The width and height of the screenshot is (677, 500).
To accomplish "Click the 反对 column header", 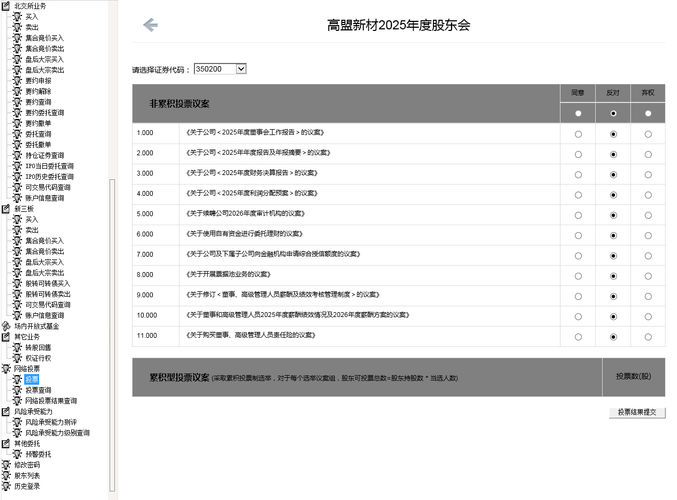I will 613,93.
